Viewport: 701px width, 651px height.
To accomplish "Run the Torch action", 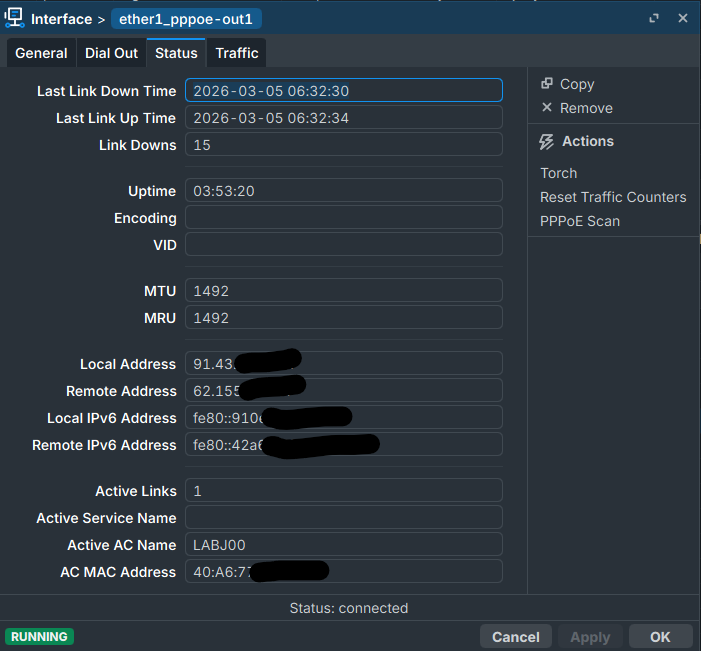I will [x=558, y=173].
